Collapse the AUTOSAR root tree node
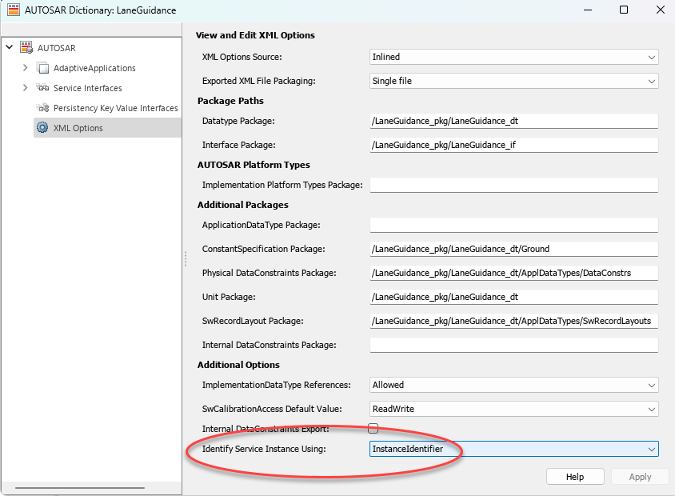This screenshot has height=496, width=675. 9,47
